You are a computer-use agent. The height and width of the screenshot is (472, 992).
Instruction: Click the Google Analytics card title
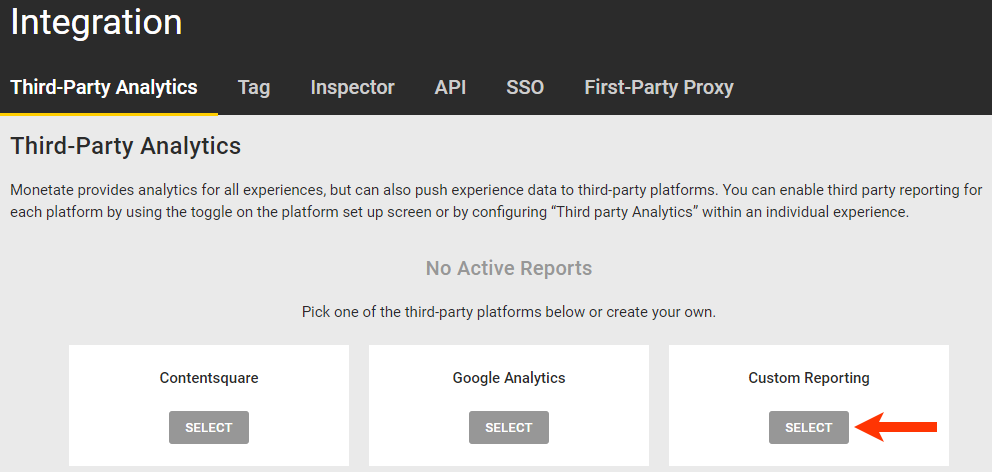pos(509,378)
